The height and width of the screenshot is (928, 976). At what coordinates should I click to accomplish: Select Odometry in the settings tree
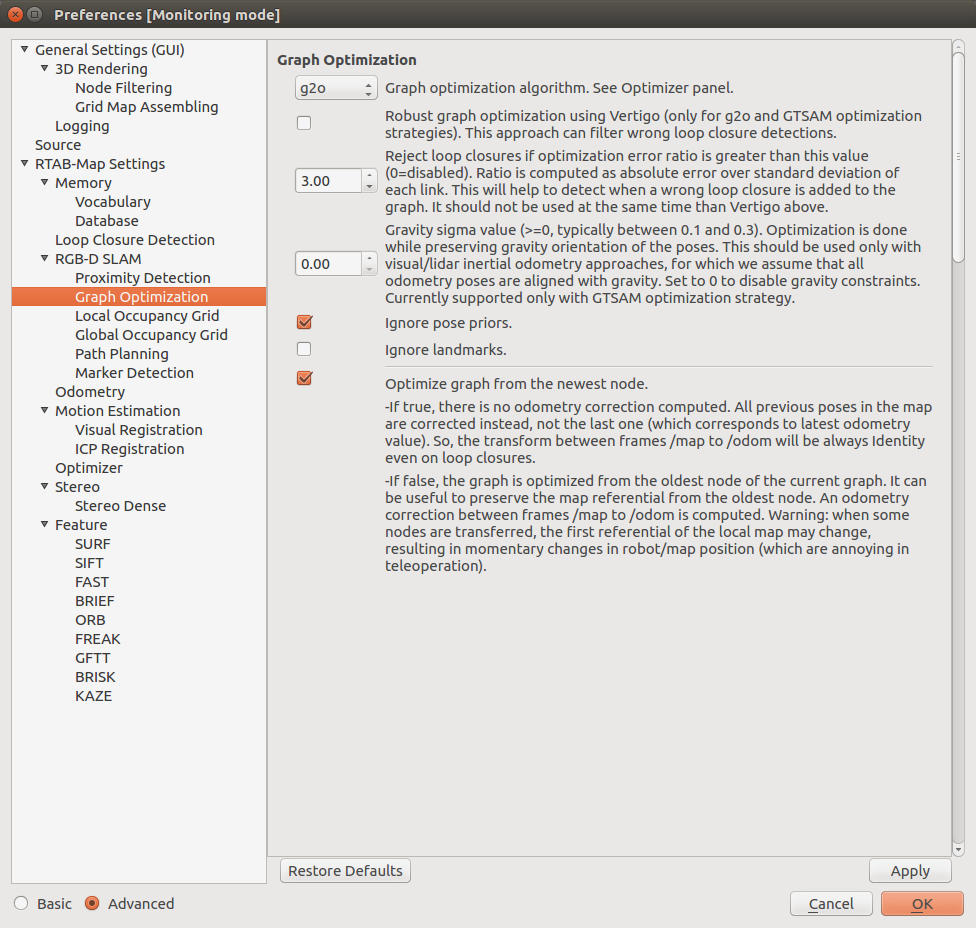click(90, 391)
